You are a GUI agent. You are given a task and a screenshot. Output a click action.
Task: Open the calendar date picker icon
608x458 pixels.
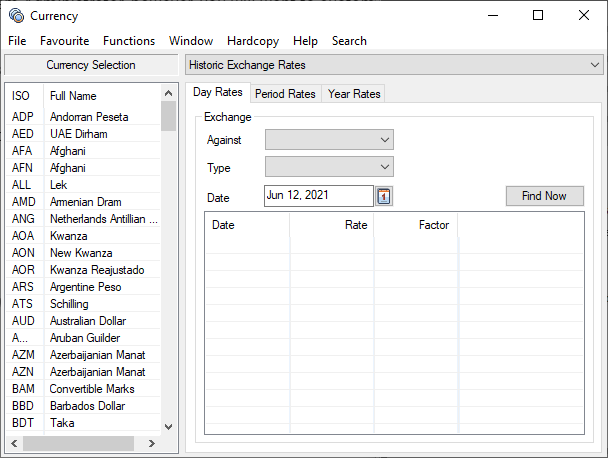(x=383, y=196)
